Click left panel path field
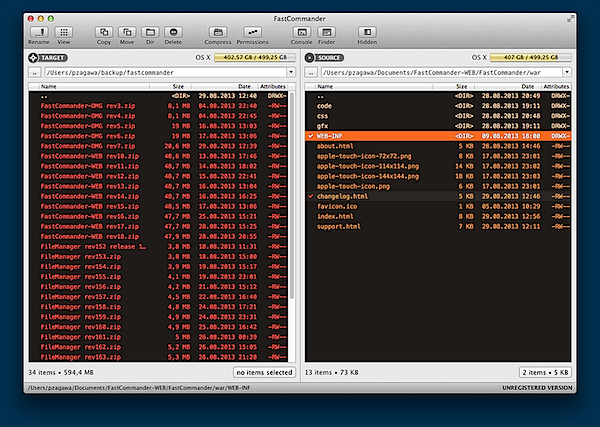The image size is (600, 427). [166, 72]
